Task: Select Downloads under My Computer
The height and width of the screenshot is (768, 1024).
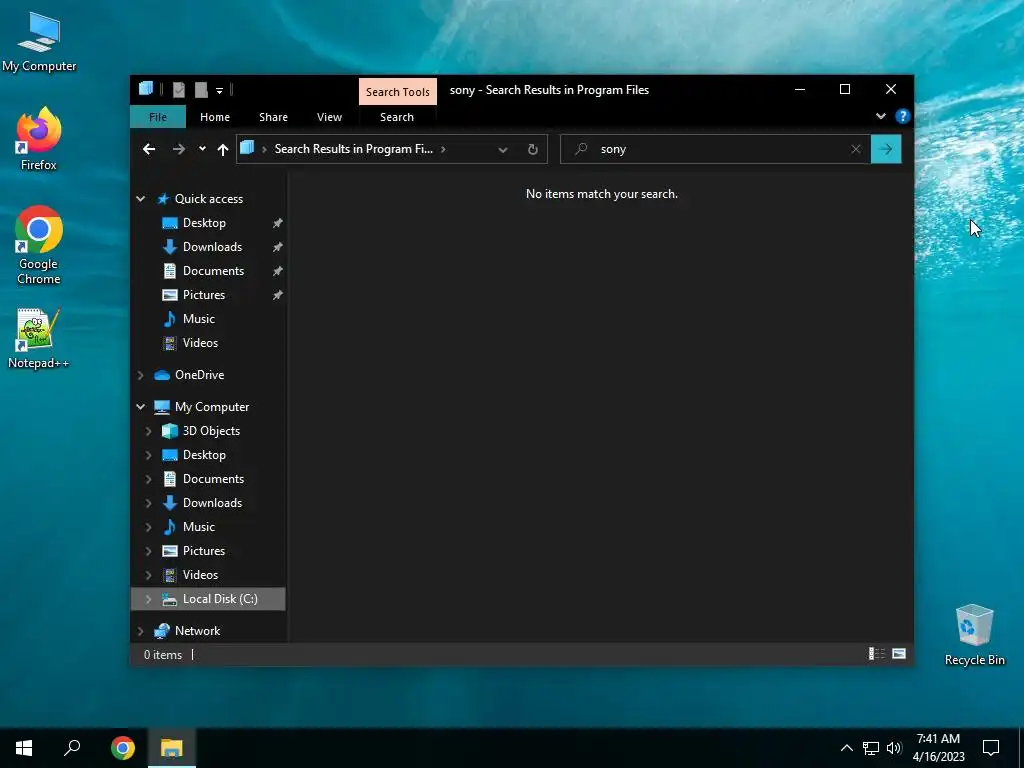Action: [212, 503]
